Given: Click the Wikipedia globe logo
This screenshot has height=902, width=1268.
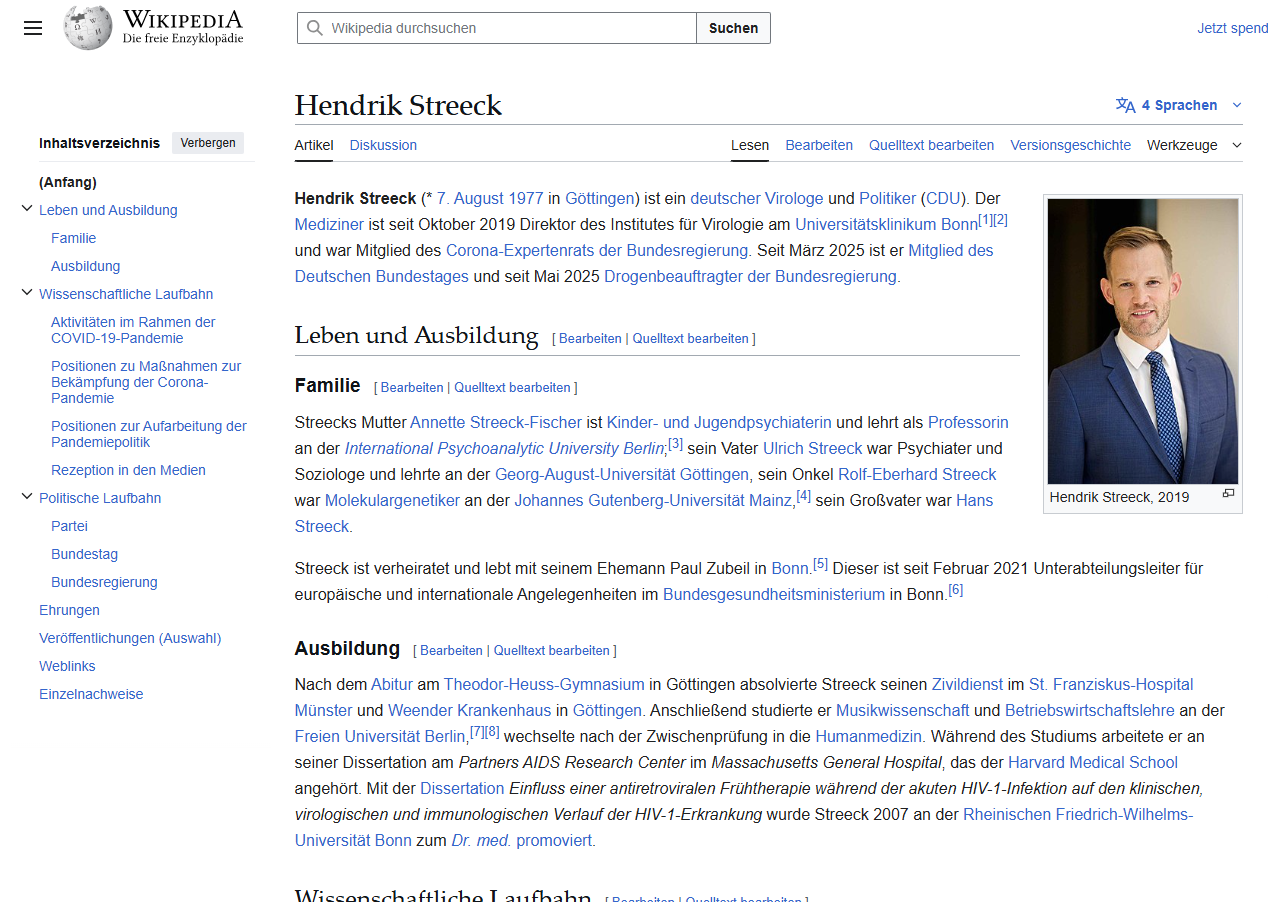Looking at the screenshot, I should [x=88, y=28].
